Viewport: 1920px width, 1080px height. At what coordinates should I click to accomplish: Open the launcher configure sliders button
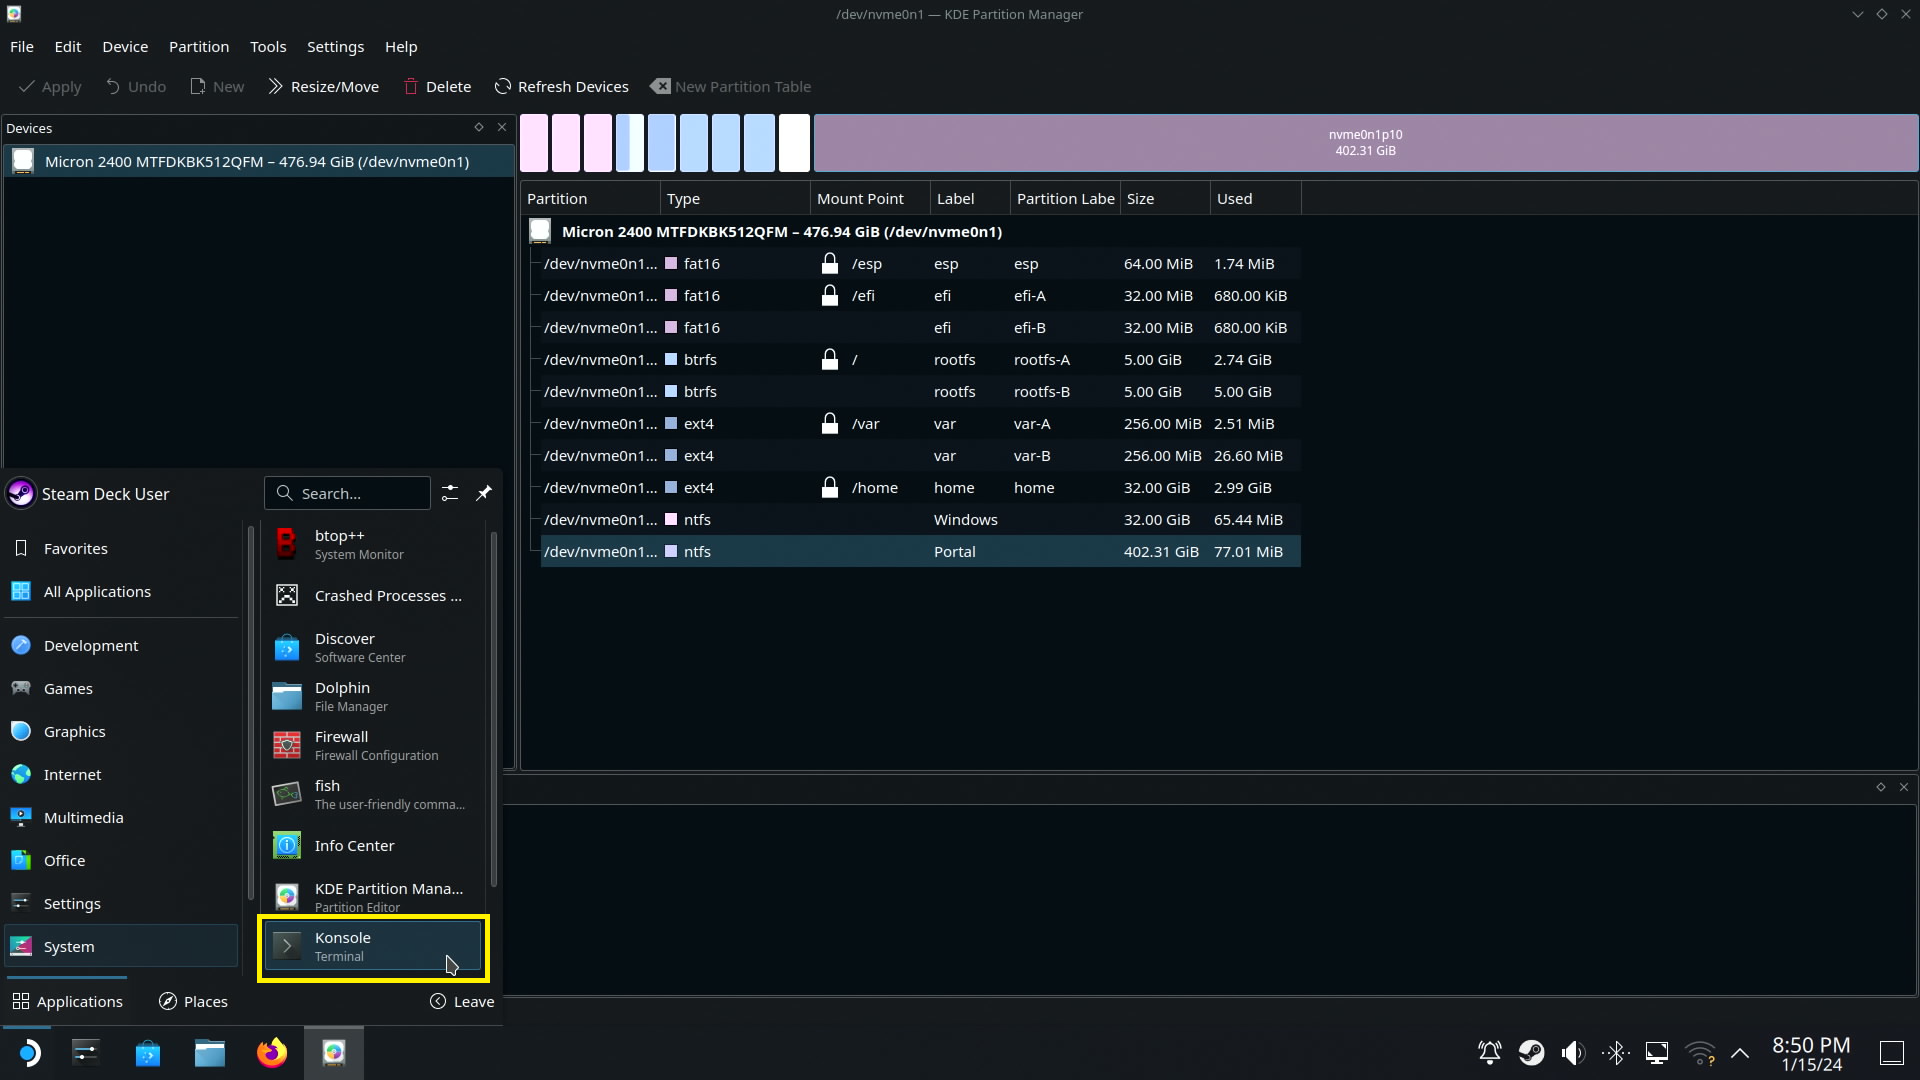[x=450, y=493]
